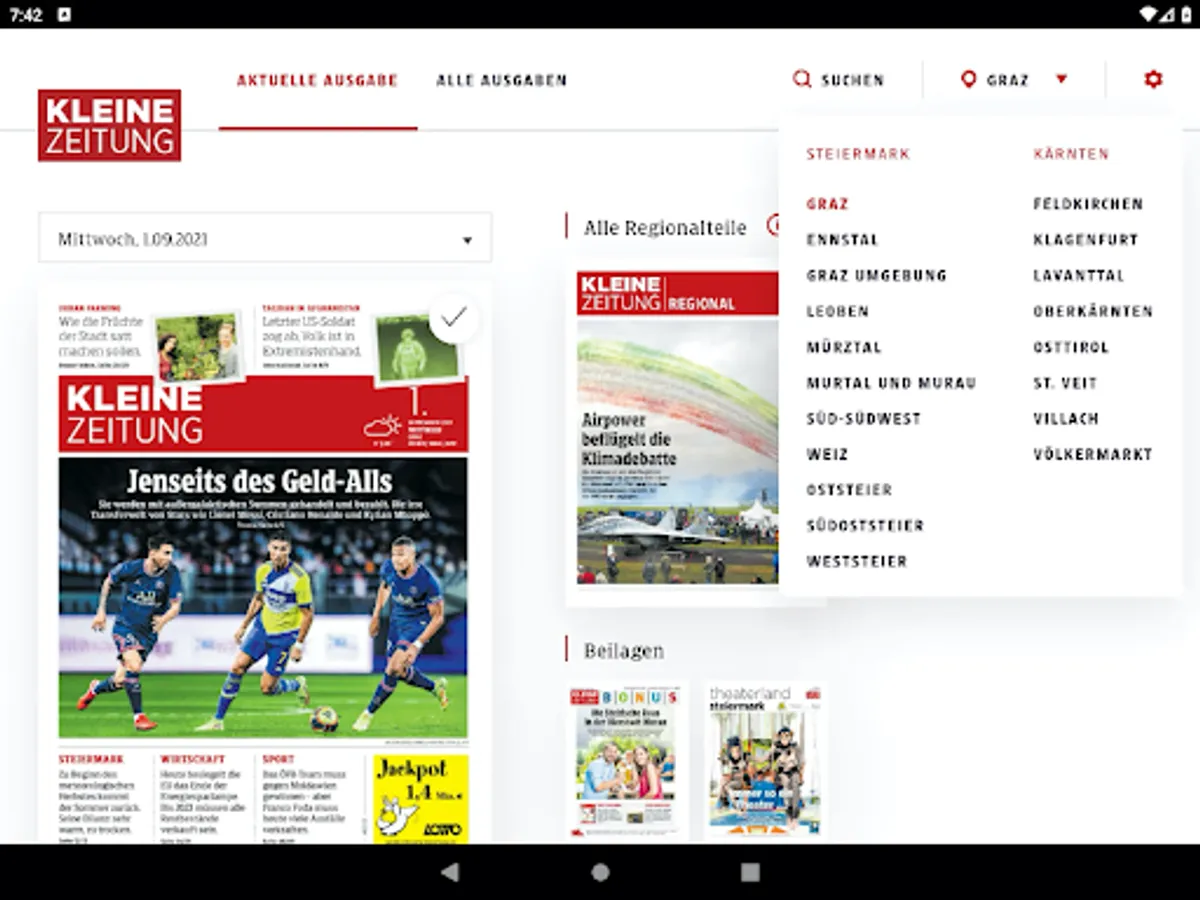Select Oberkärnten region
1200x900 pixels.
pyautogui.click(x=1093, y=311)
